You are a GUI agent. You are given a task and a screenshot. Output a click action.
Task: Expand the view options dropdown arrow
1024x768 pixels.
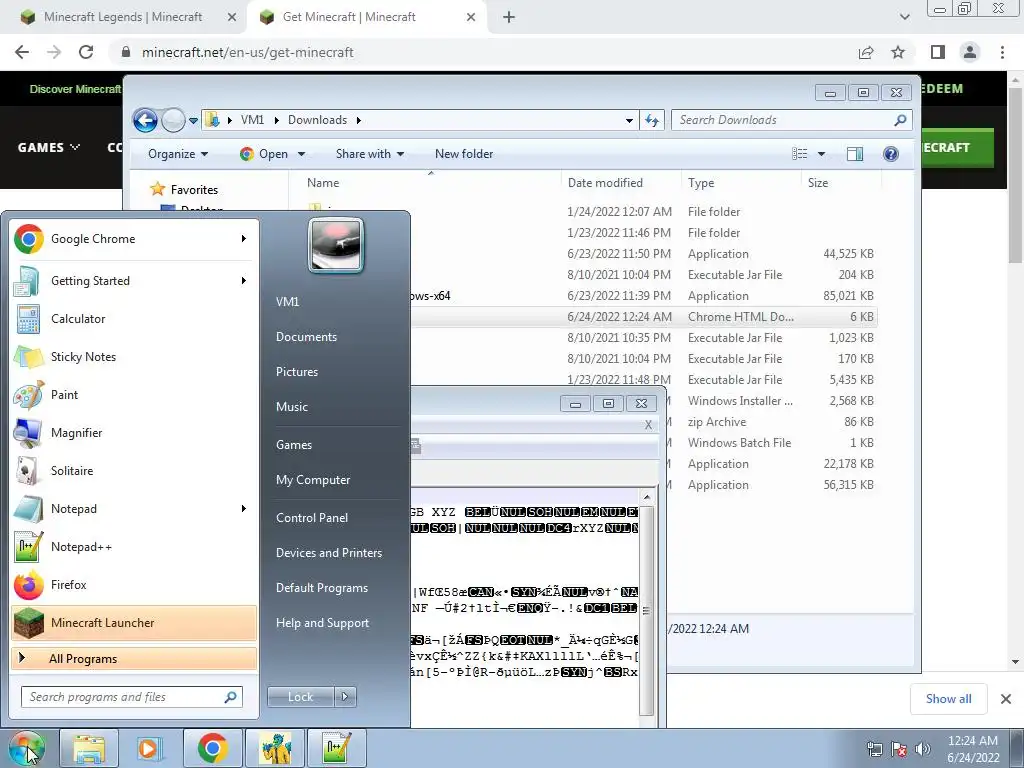[x=822, y=154]
